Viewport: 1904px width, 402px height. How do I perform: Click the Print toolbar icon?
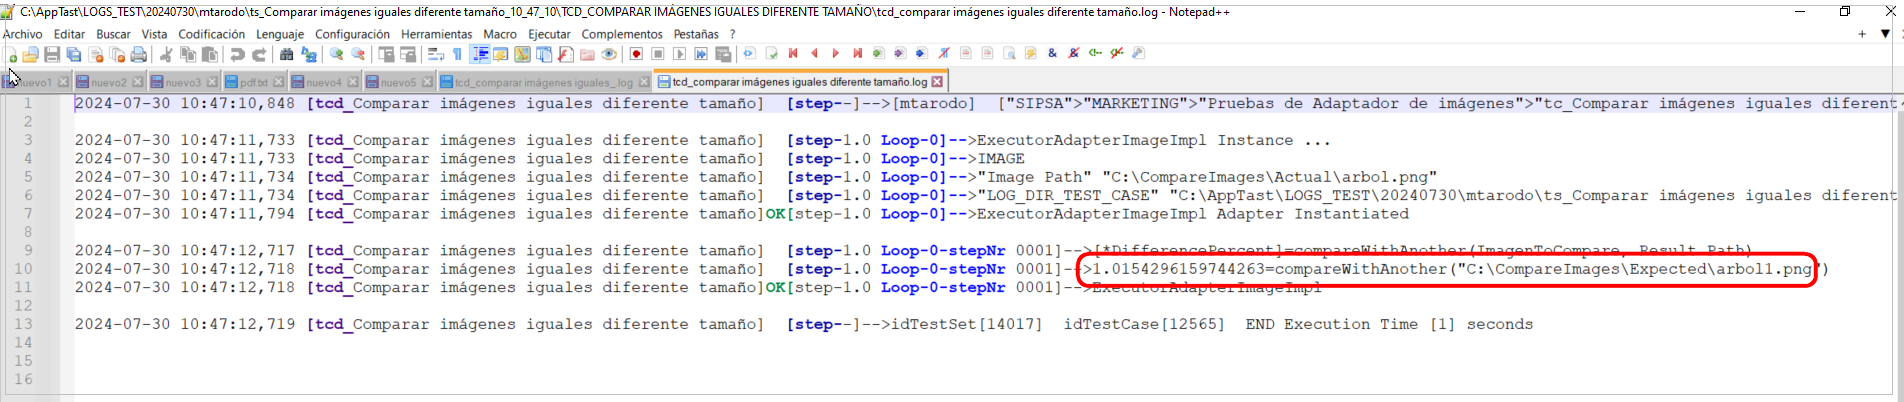pyautogui.click(x=139, y=54)
